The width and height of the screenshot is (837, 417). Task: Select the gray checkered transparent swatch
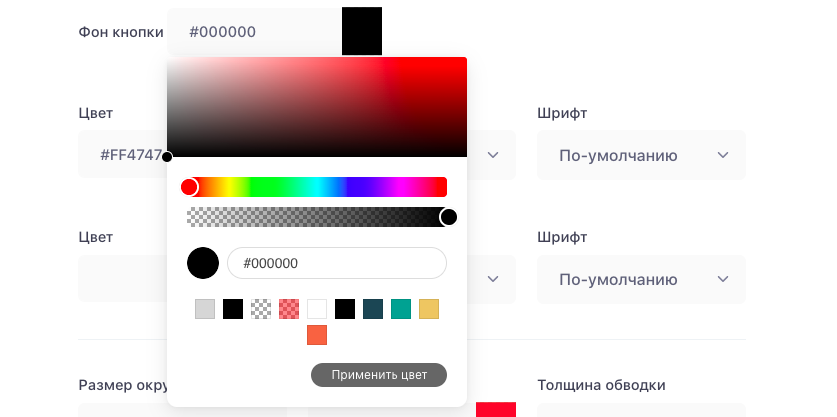pyautogui.click(x=261, y=309)
